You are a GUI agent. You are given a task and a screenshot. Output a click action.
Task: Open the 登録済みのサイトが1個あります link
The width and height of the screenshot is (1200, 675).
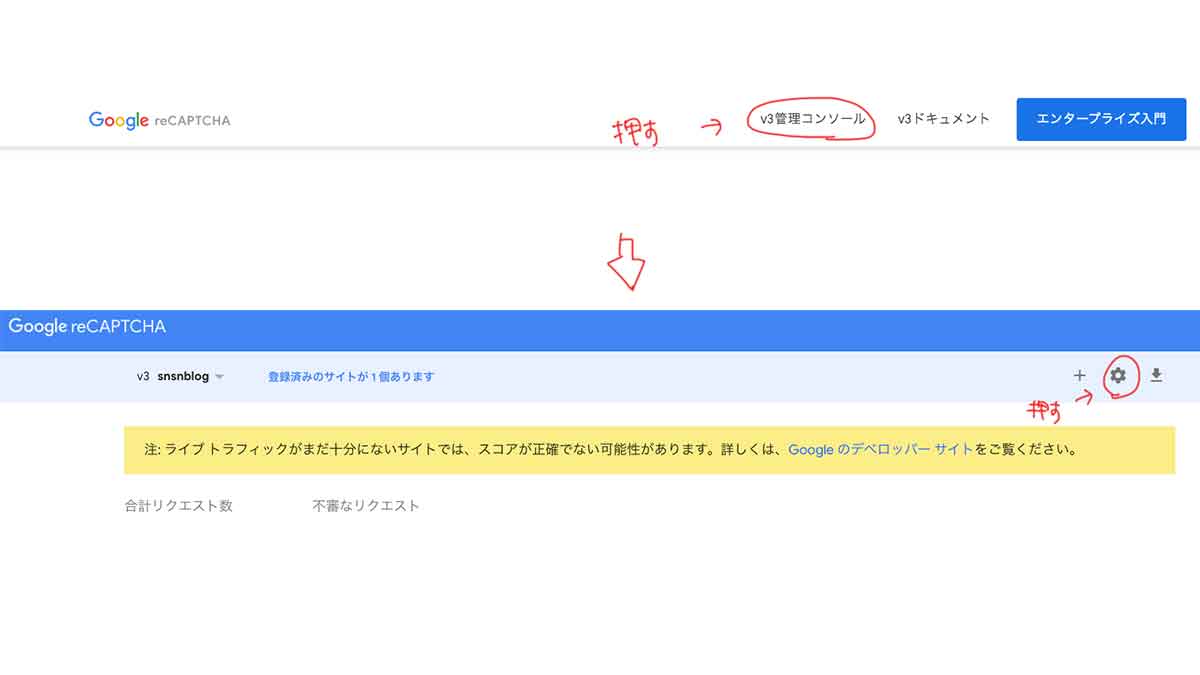click(352, 376)
